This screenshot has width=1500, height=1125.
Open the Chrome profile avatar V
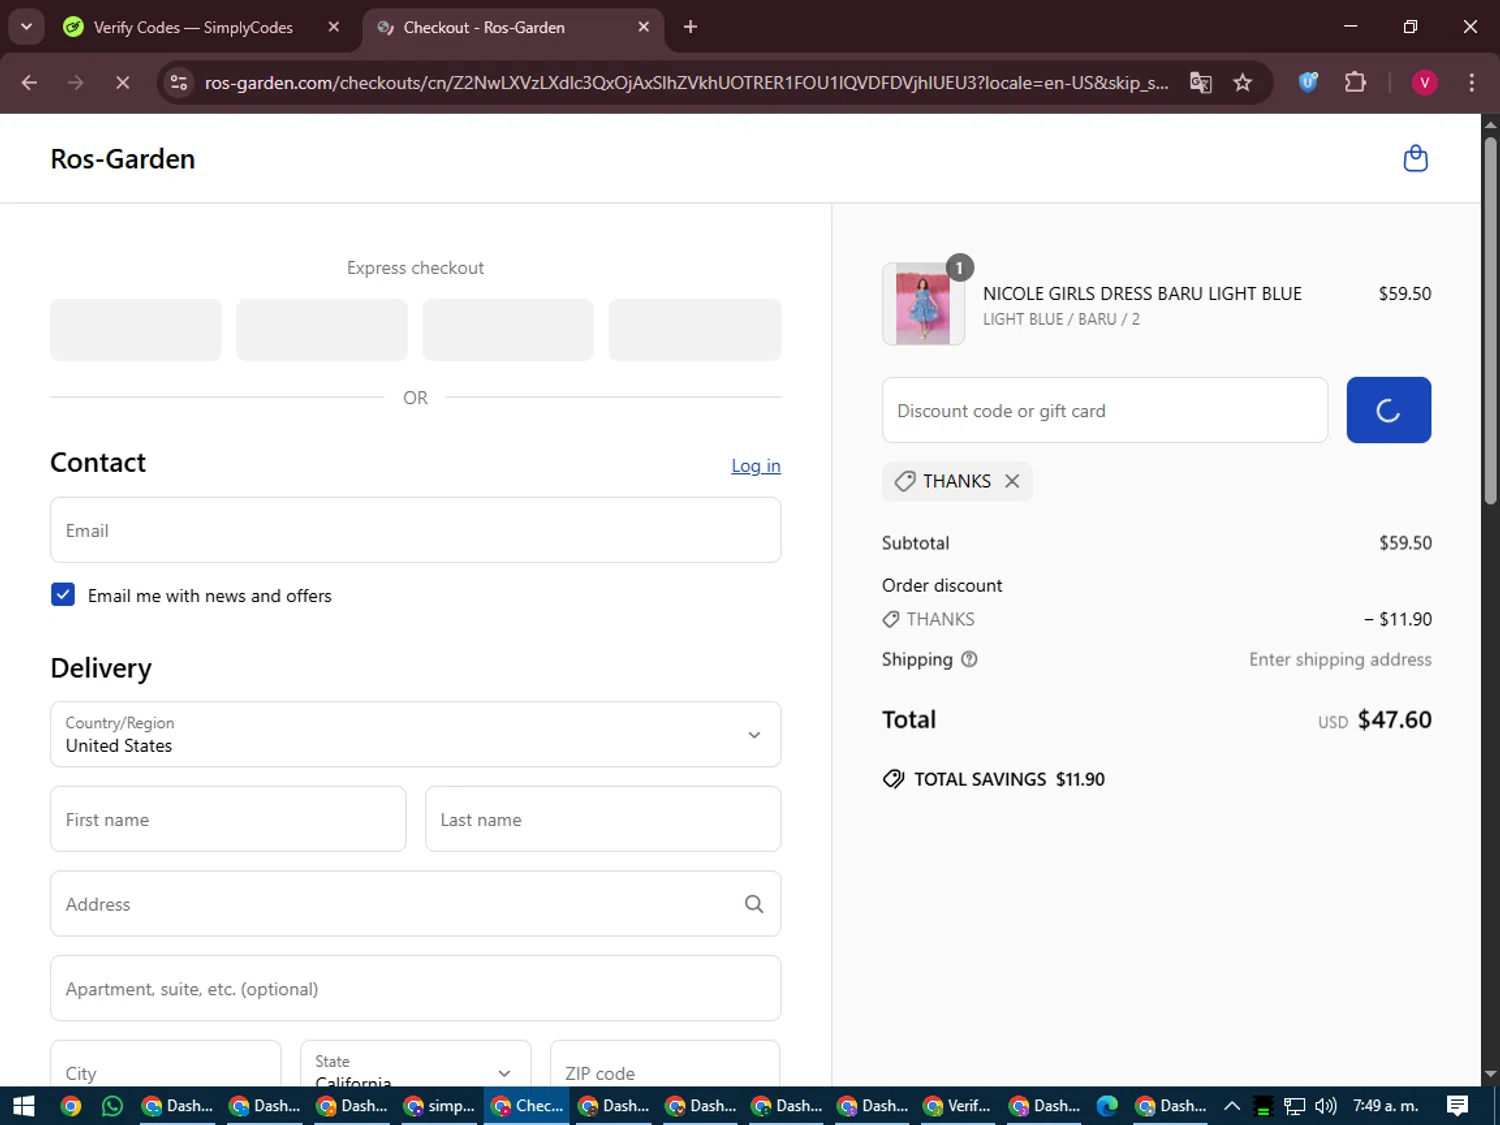coord(1424,83)
